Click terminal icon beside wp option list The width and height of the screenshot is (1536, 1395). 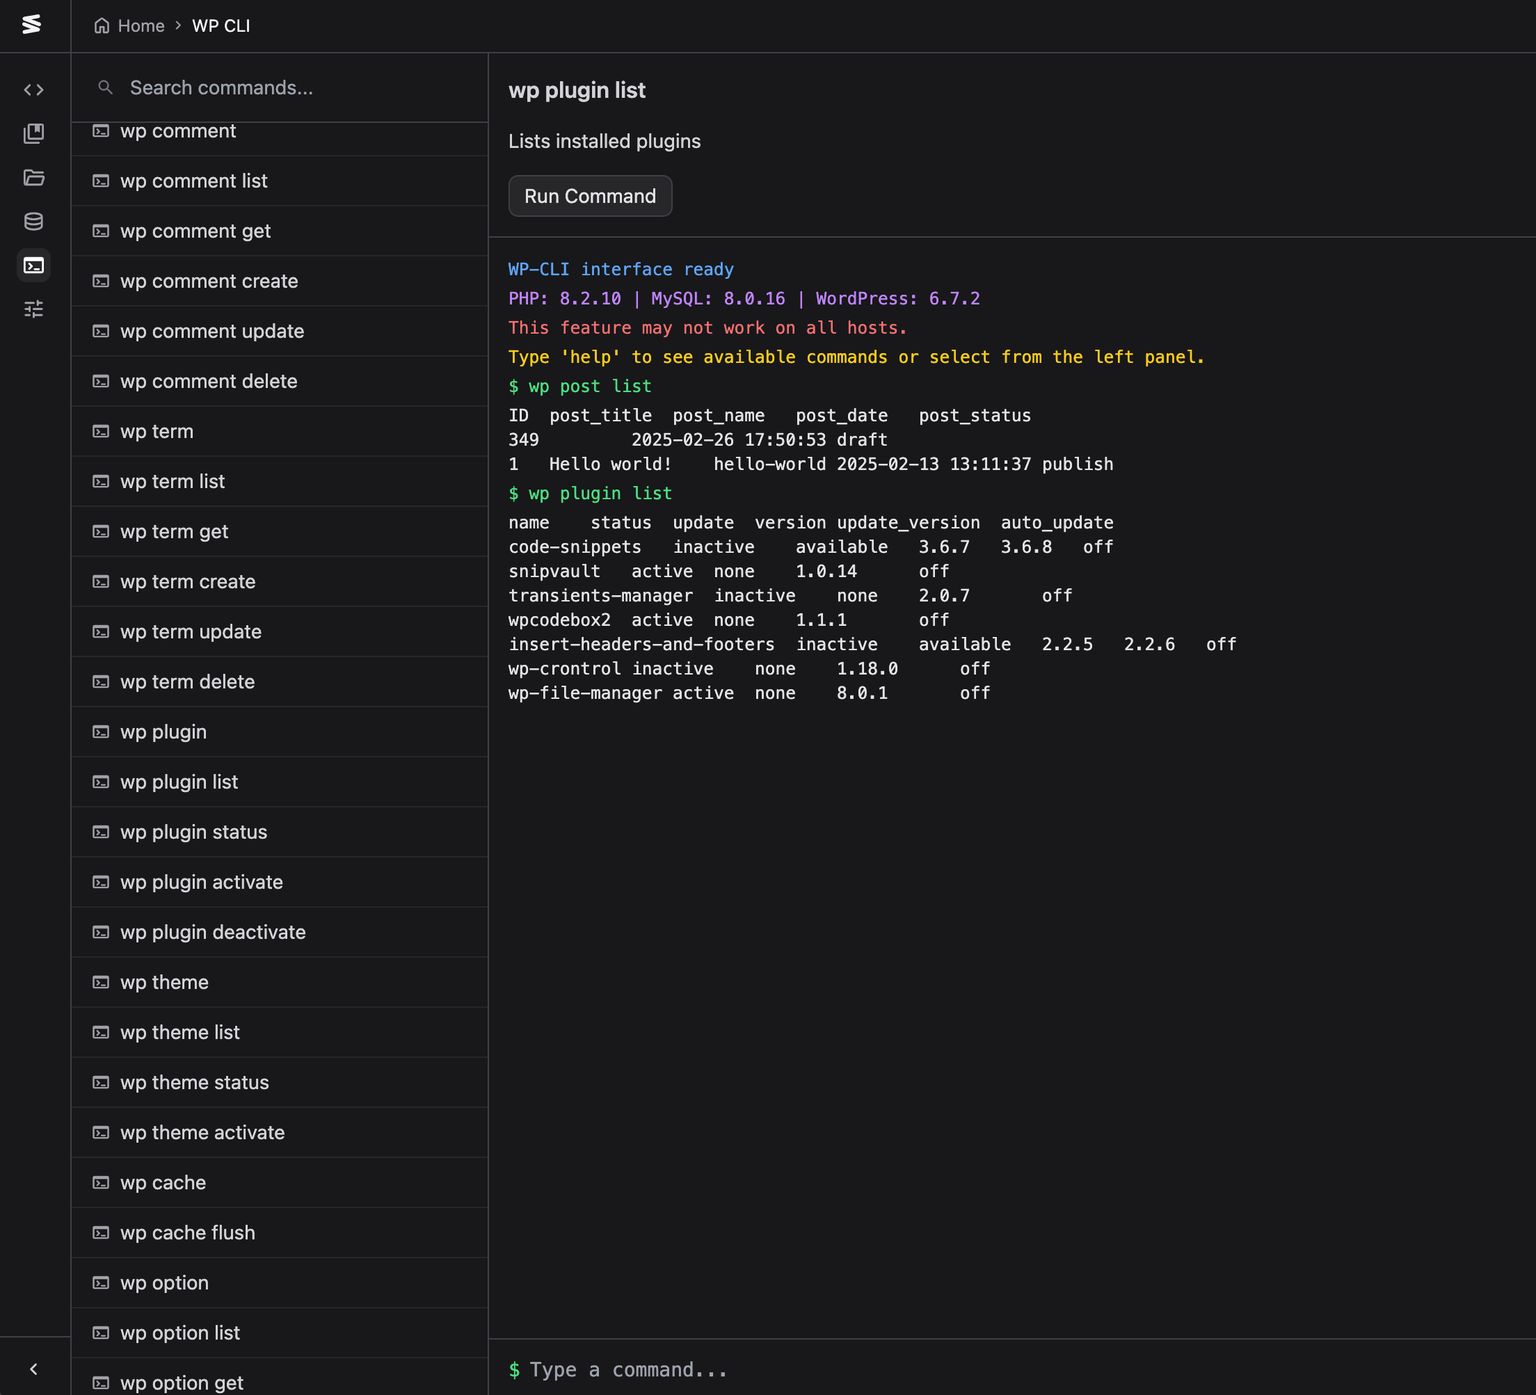[x=101, y=1333]
